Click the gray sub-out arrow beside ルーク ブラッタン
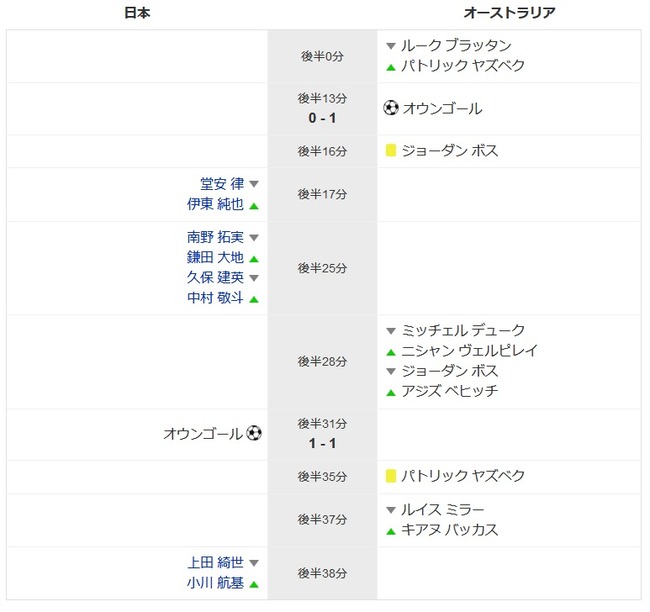This screenshot has width=650, height=612. coord(390,46)
